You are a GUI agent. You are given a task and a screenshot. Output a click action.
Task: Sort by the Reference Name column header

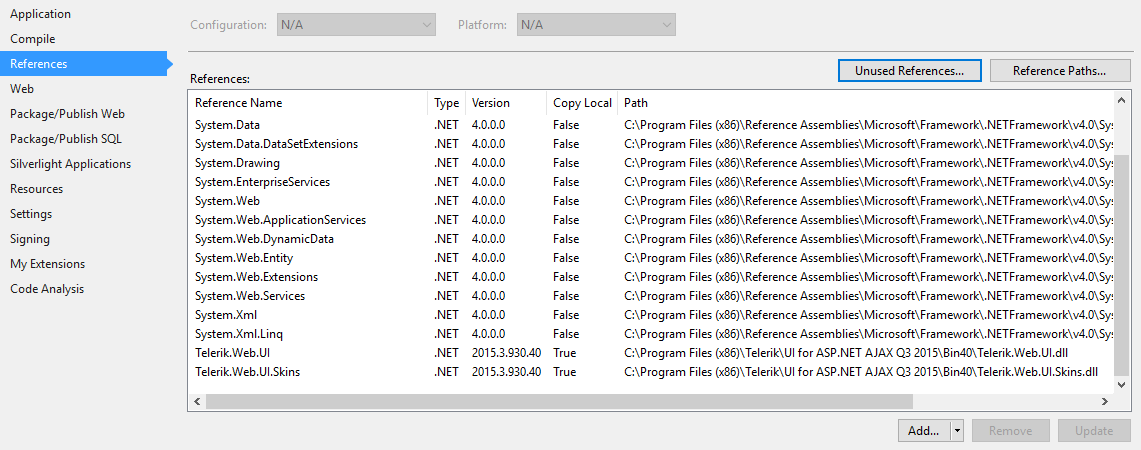[x=239, y=103]
